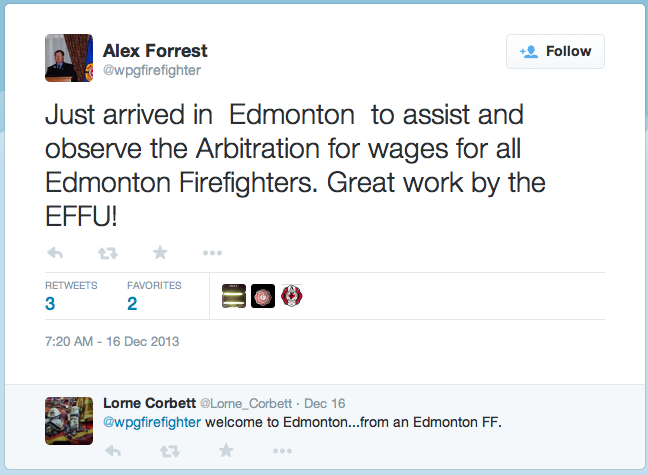Follow Alex Forrest
Viewport: 648px width, 475px height.
click(555, 51)
